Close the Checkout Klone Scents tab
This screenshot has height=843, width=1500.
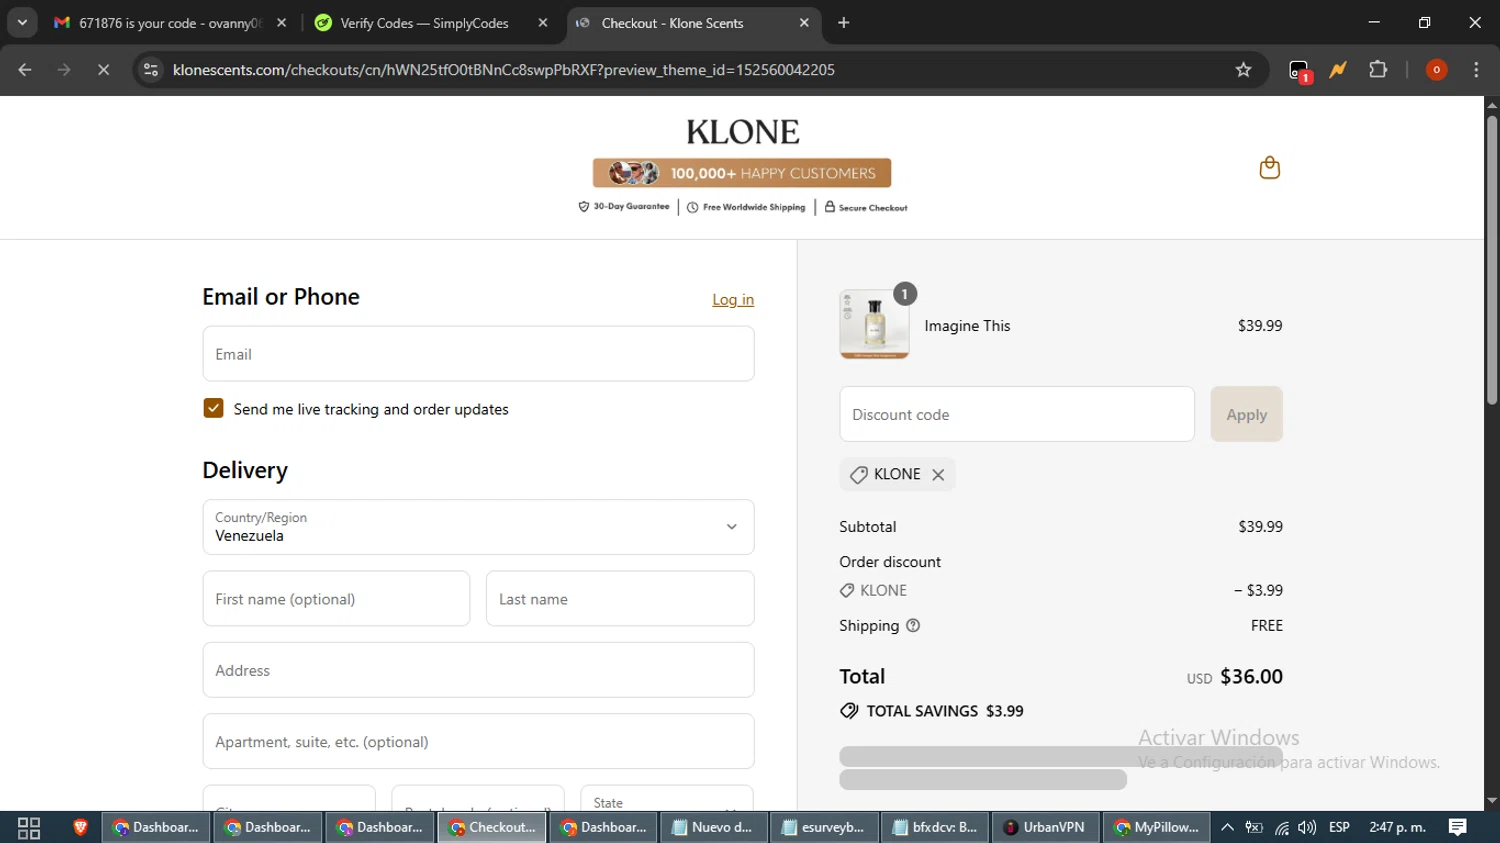click(804, 23)
